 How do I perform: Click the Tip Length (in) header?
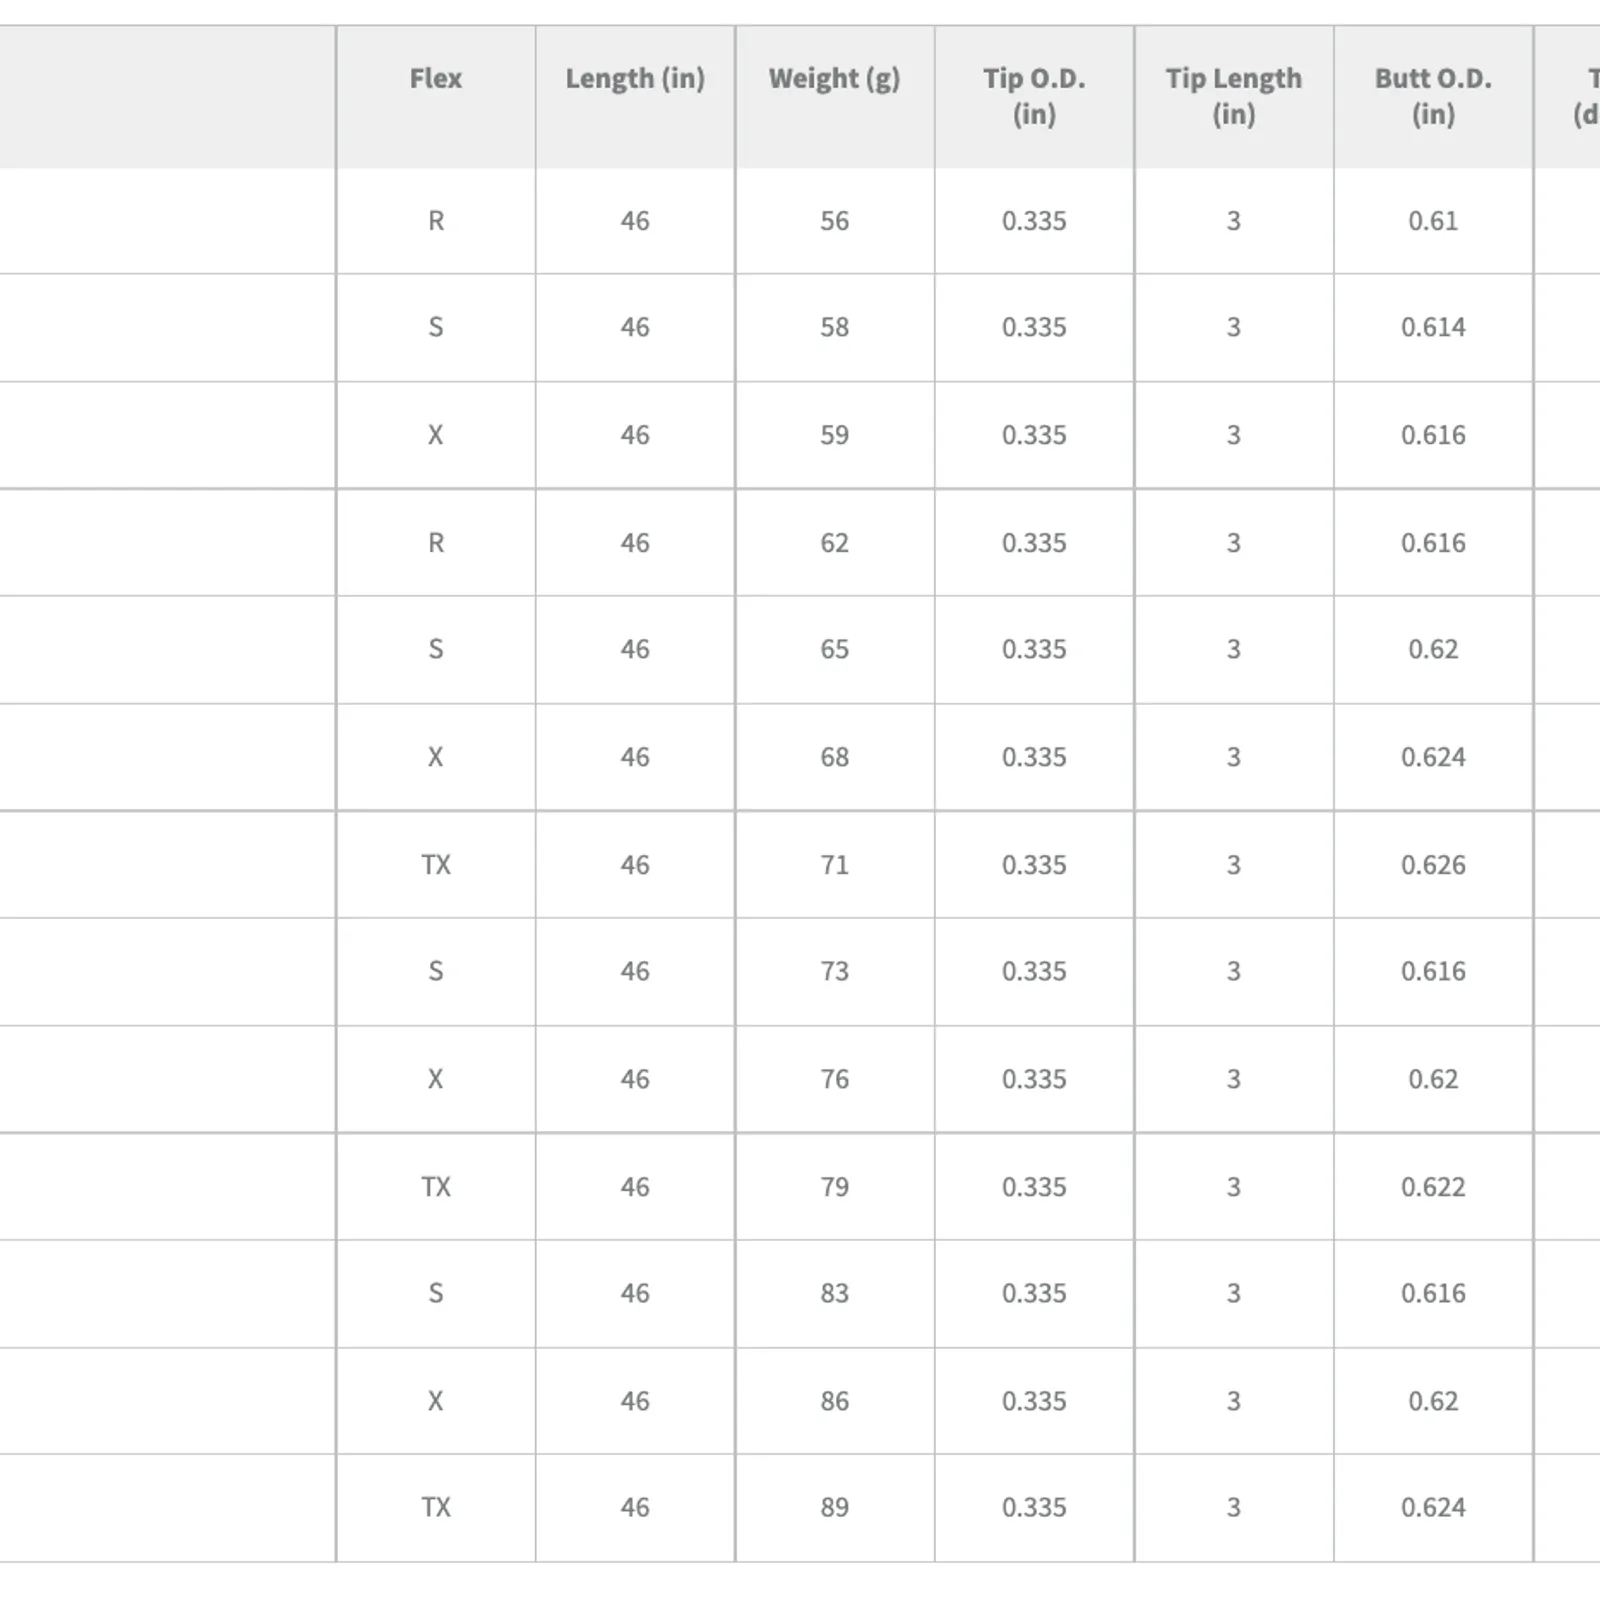tap(1233, 96)
